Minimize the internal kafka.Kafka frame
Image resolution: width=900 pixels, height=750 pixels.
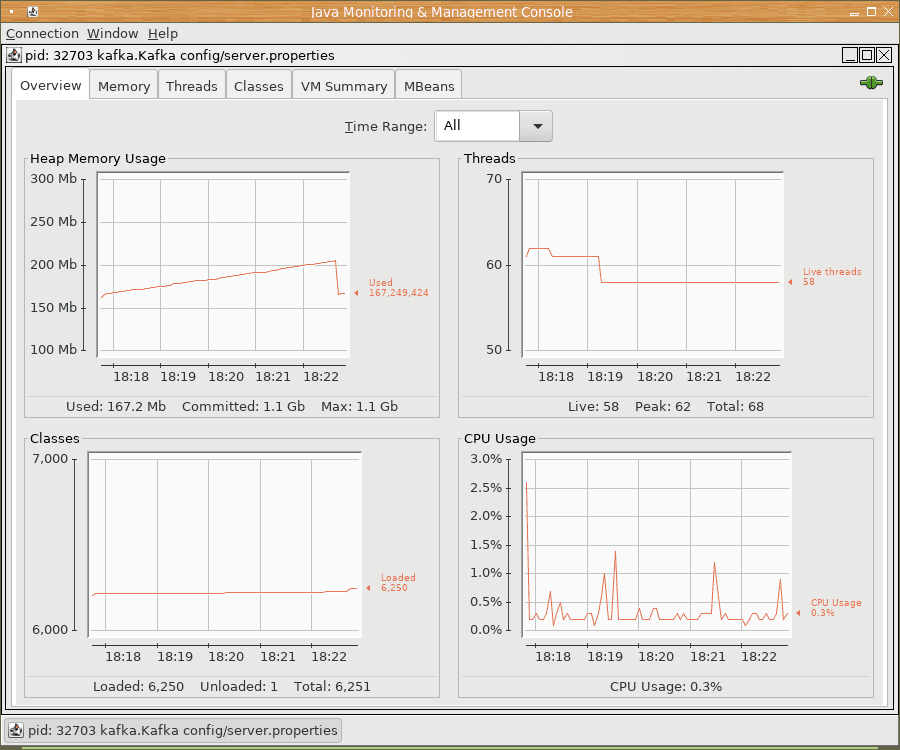850,56
